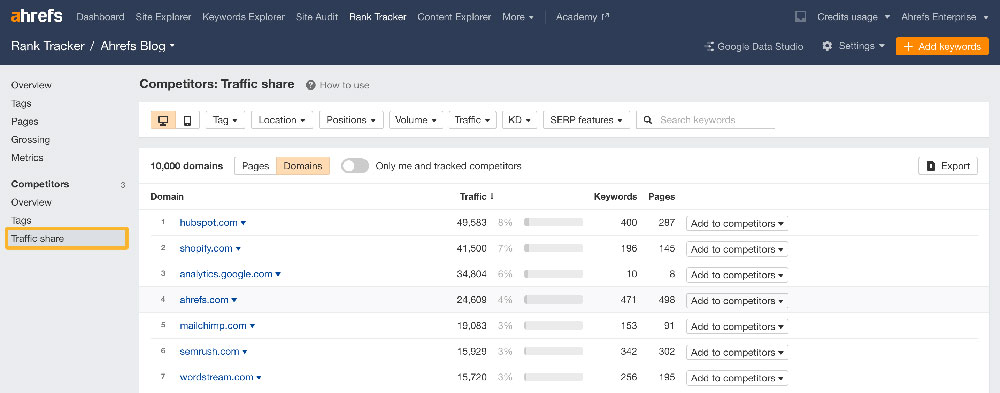The image size is (1000, 393).
Task: Open Site Explorer from top navigation
Action: pos(163,17)
